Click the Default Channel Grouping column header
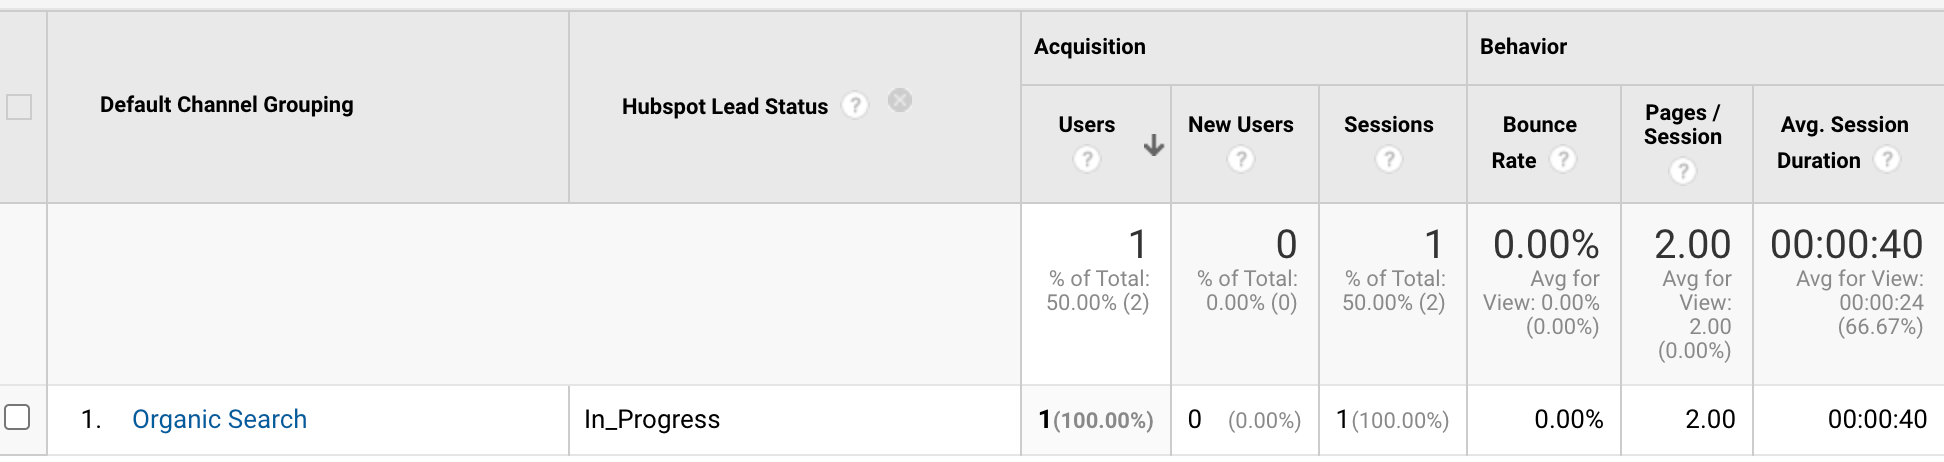Image resolution: width=1944 pixels, height=462 pixels. [x=226, y=105]
